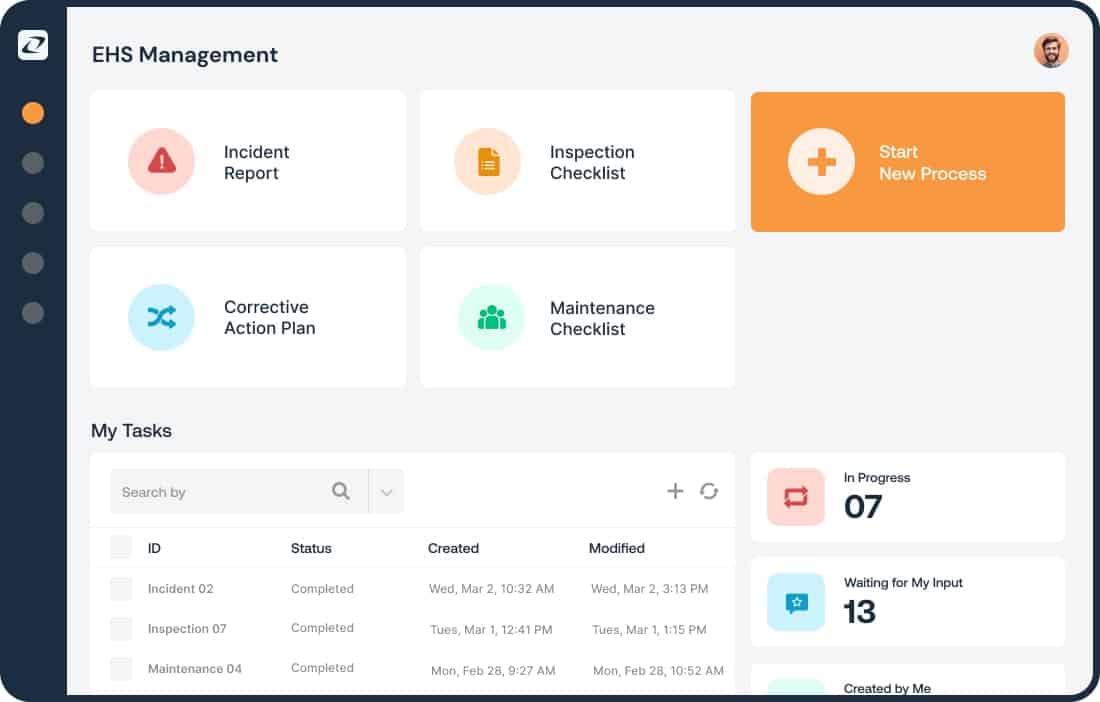Select the Inspection Checklist document icon

click(487, 161)
